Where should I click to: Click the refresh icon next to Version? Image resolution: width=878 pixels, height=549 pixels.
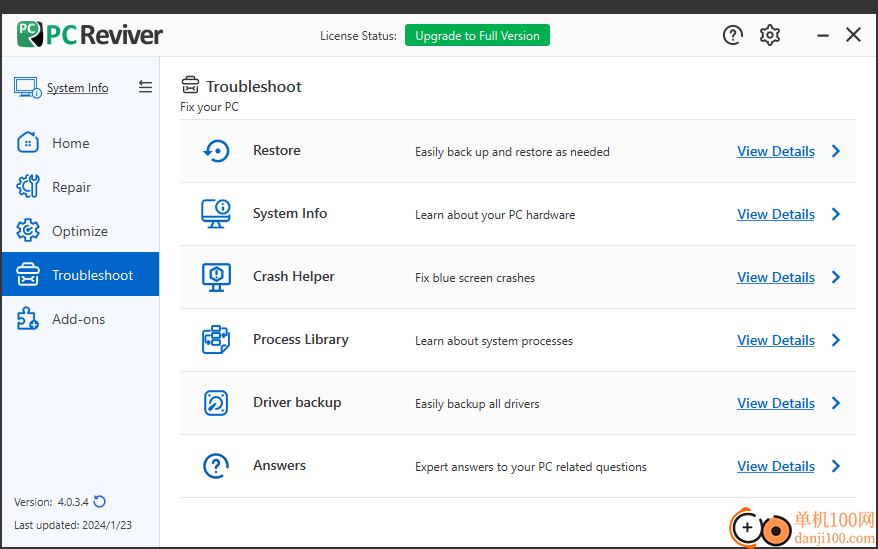coord(100,501)
